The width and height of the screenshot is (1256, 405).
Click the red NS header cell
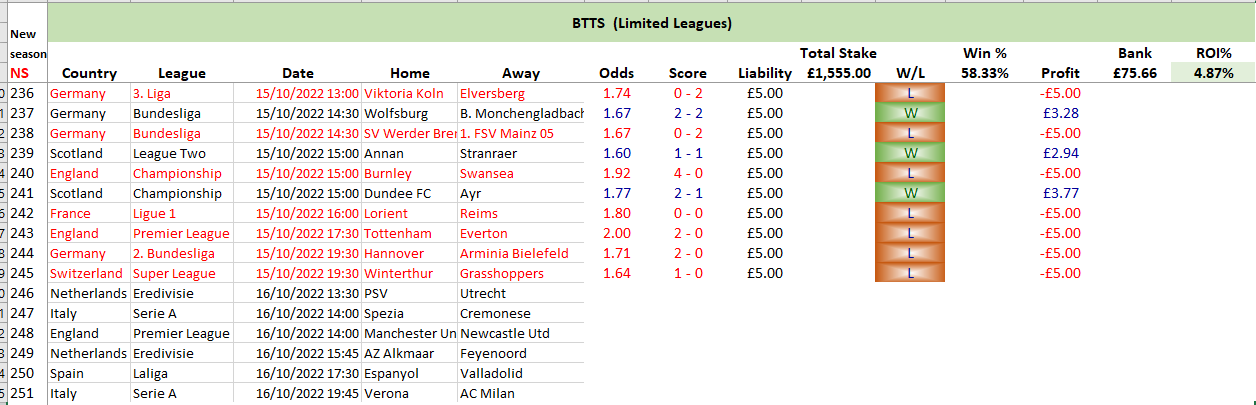(21, 73)
